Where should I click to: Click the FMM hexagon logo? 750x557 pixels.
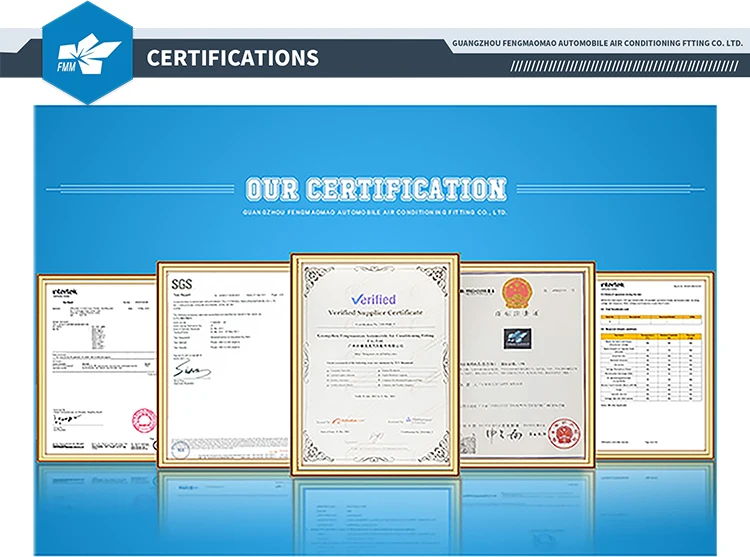(x=87, y=53)
